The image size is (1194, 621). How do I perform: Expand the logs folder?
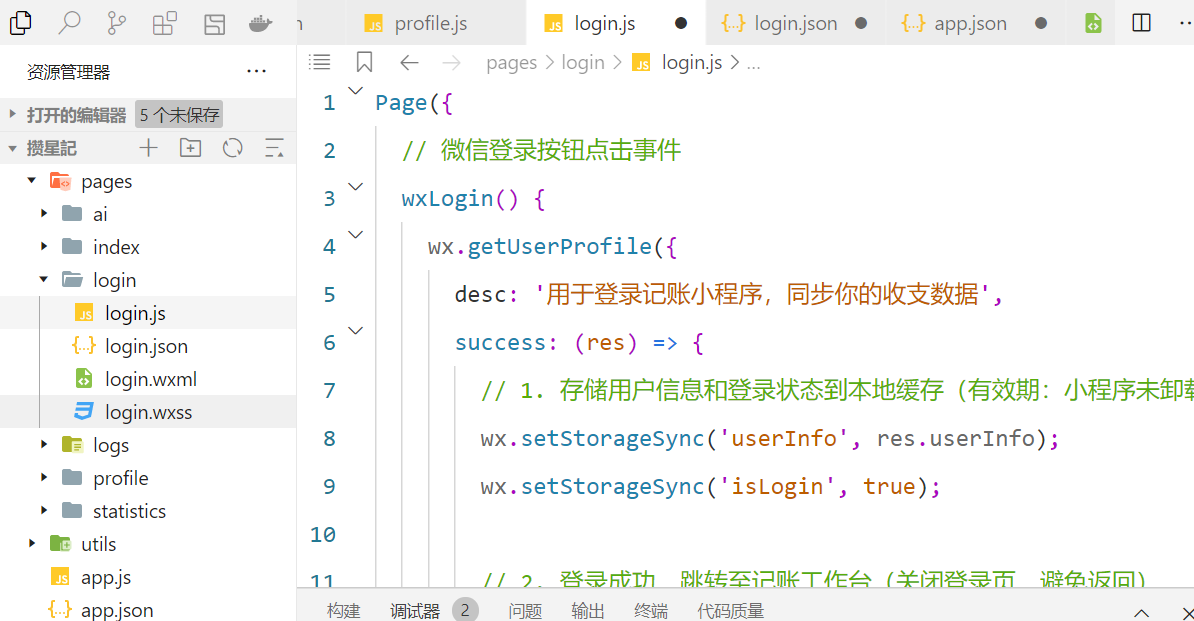point(43,444)
